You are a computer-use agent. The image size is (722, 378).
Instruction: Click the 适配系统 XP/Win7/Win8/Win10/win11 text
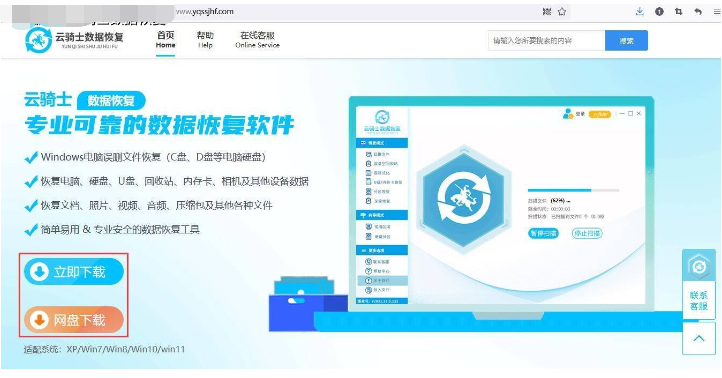[x=105, y=349]
